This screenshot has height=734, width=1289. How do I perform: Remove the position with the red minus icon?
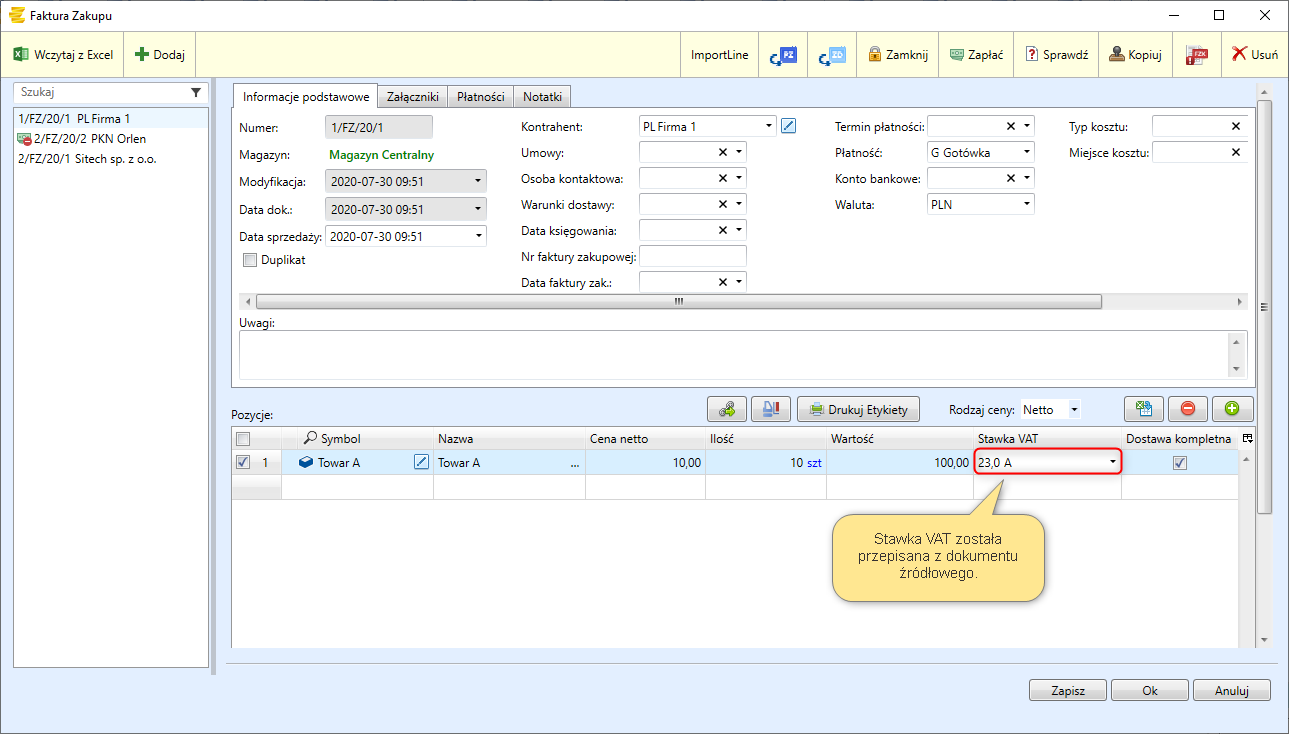1187,408
